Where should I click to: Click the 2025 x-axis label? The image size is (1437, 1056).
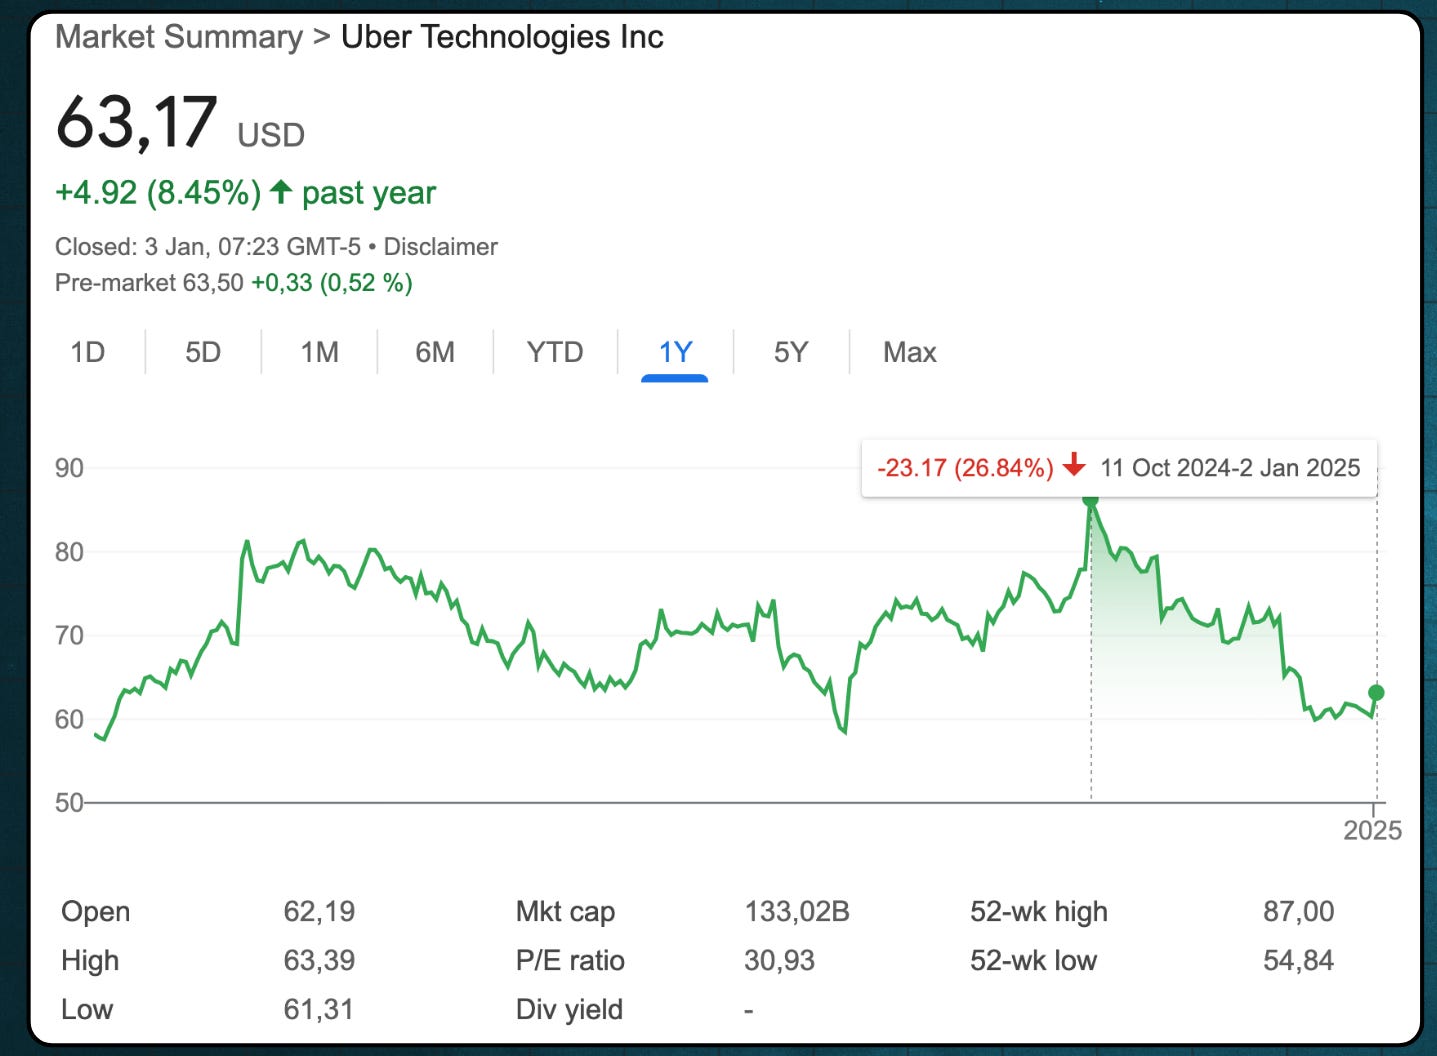(x=1372, y=830)
